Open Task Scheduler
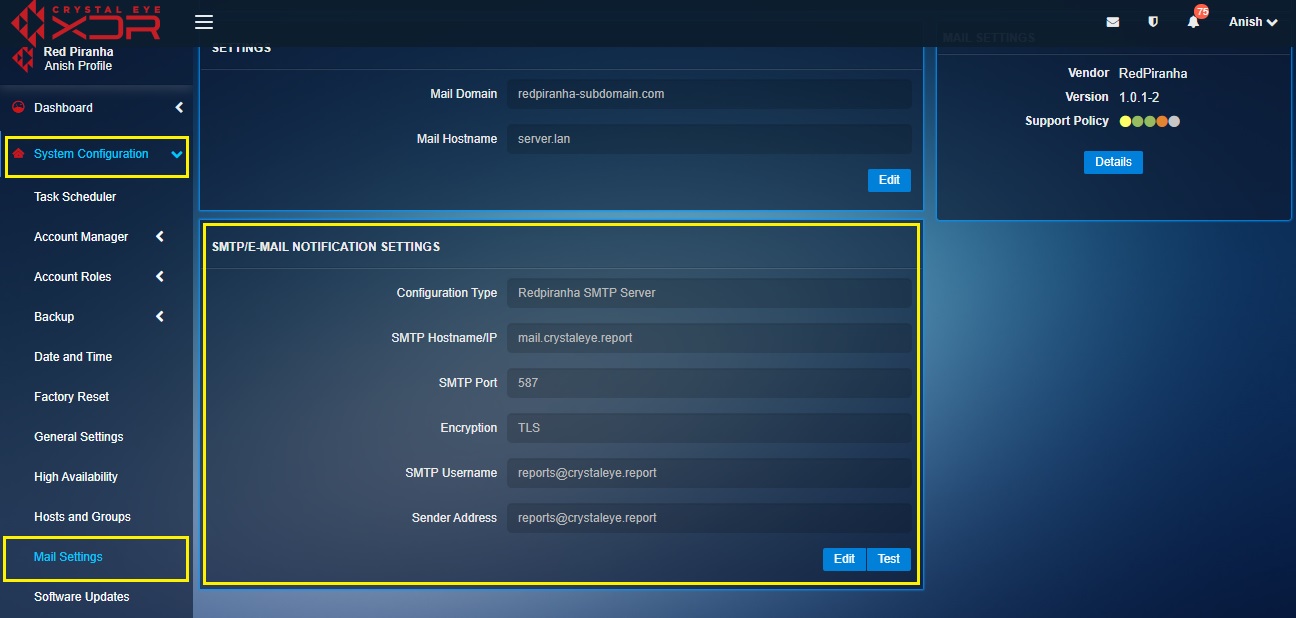 pyautogui.click(x=75, y=197)
